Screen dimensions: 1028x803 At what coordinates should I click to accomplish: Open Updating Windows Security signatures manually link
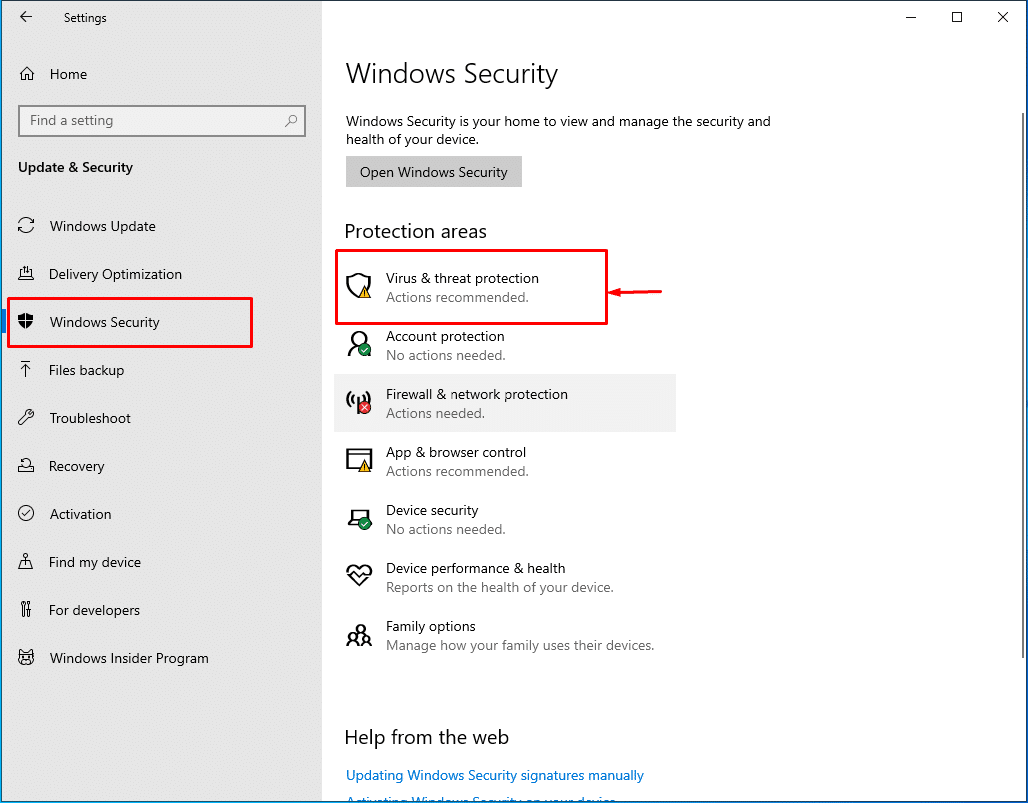click(x=495, y=775)
